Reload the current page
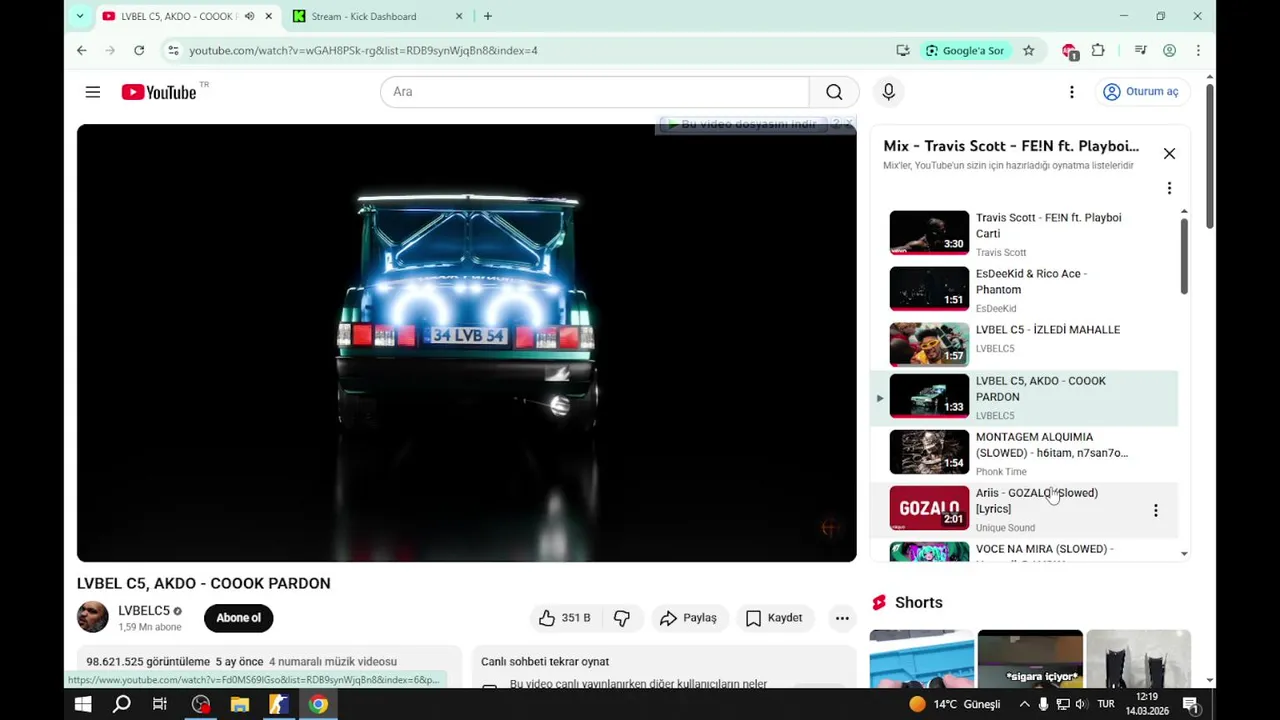 (139, 50)
